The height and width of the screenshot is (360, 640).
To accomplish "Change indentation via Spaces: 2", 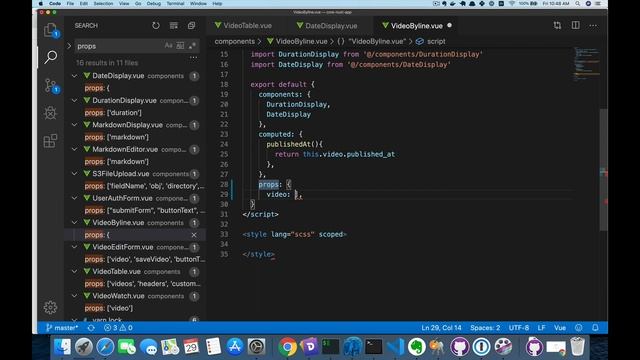I will [485, 328].
